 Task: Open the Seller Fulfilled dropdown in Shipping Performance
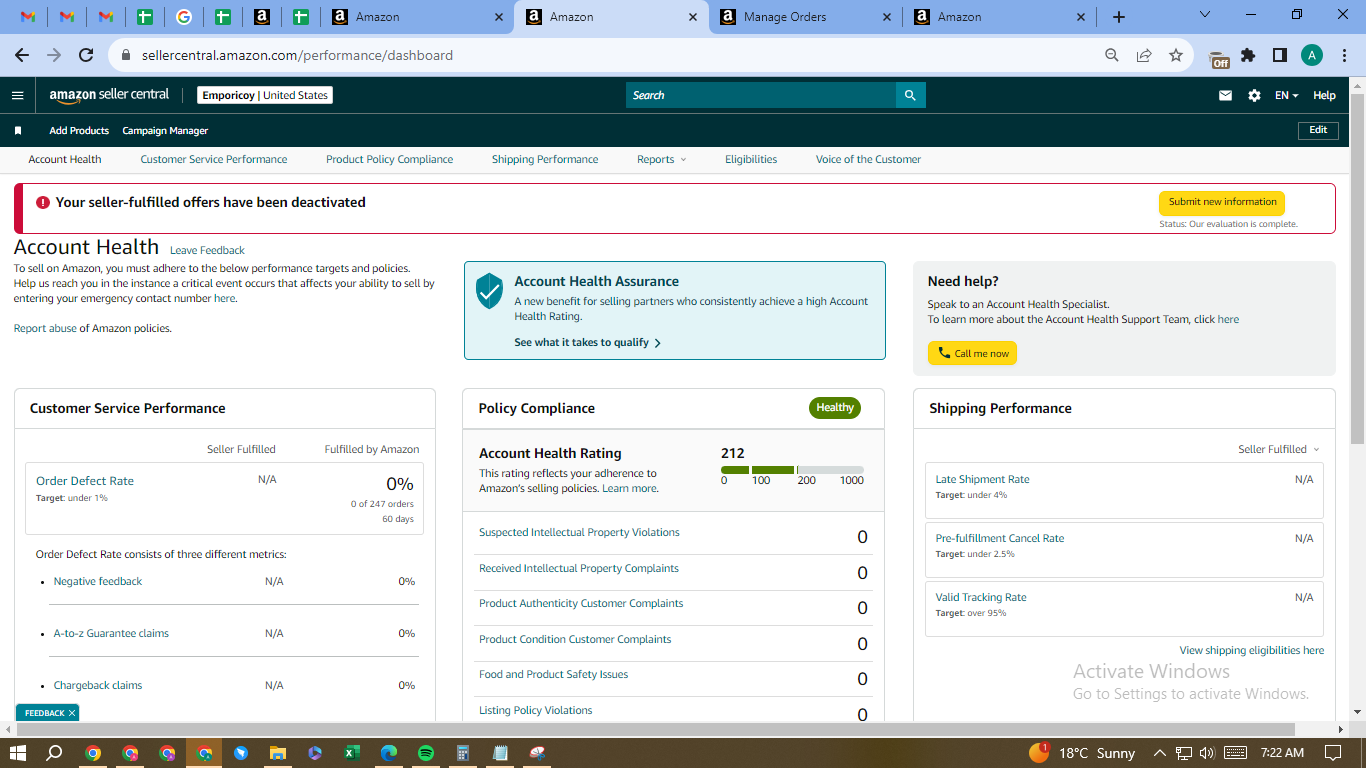(1279, 449)
